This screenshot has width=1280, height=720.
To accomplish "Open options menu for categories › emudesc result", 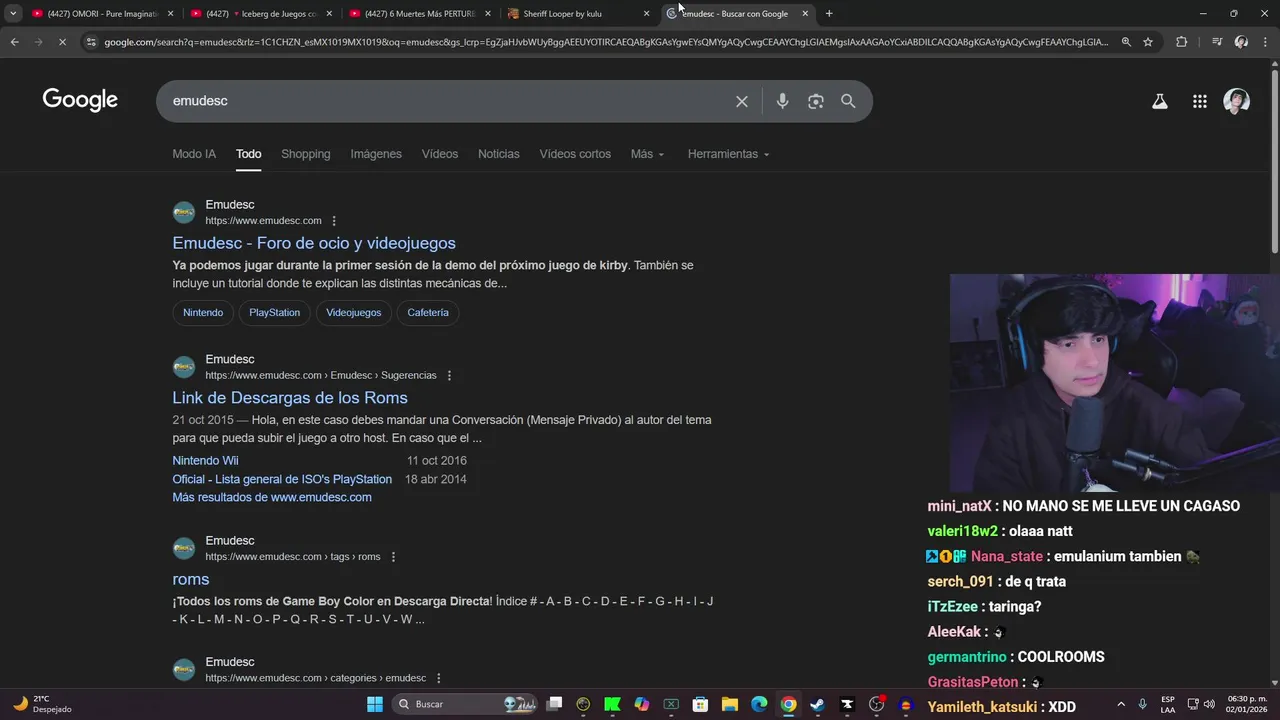I will click(x=438, y=678).
